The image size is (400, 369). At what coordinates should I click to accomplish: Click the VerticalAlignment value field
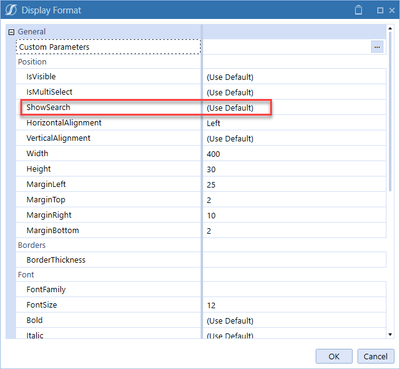coord(295,138)
